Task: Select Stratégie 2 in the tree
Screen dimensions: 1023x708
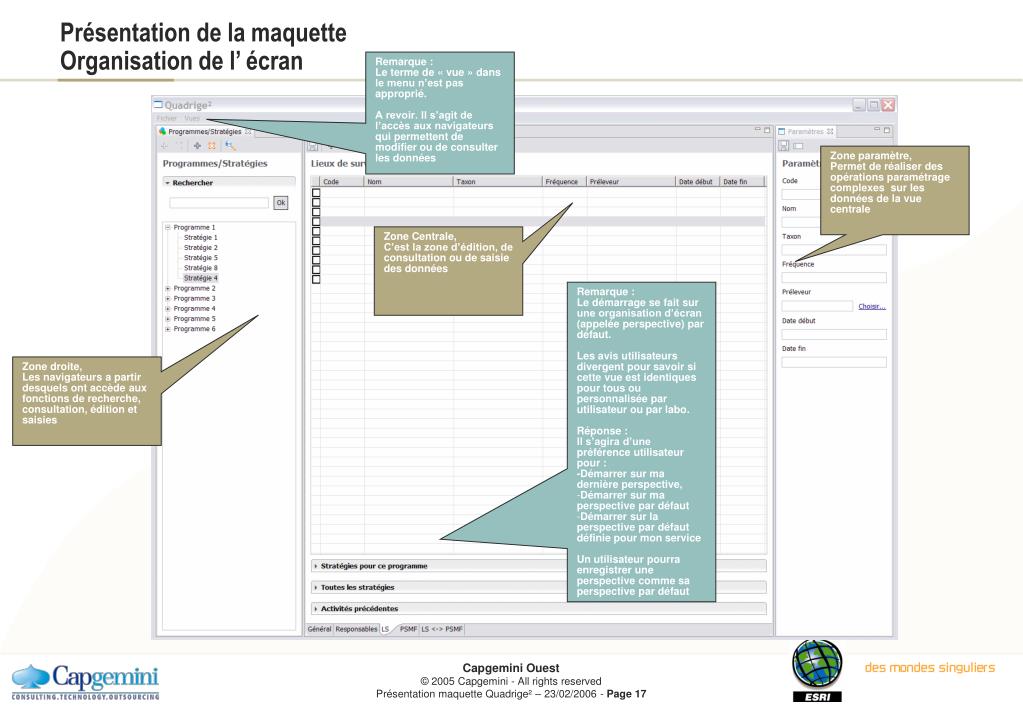Action: (200, 248)
